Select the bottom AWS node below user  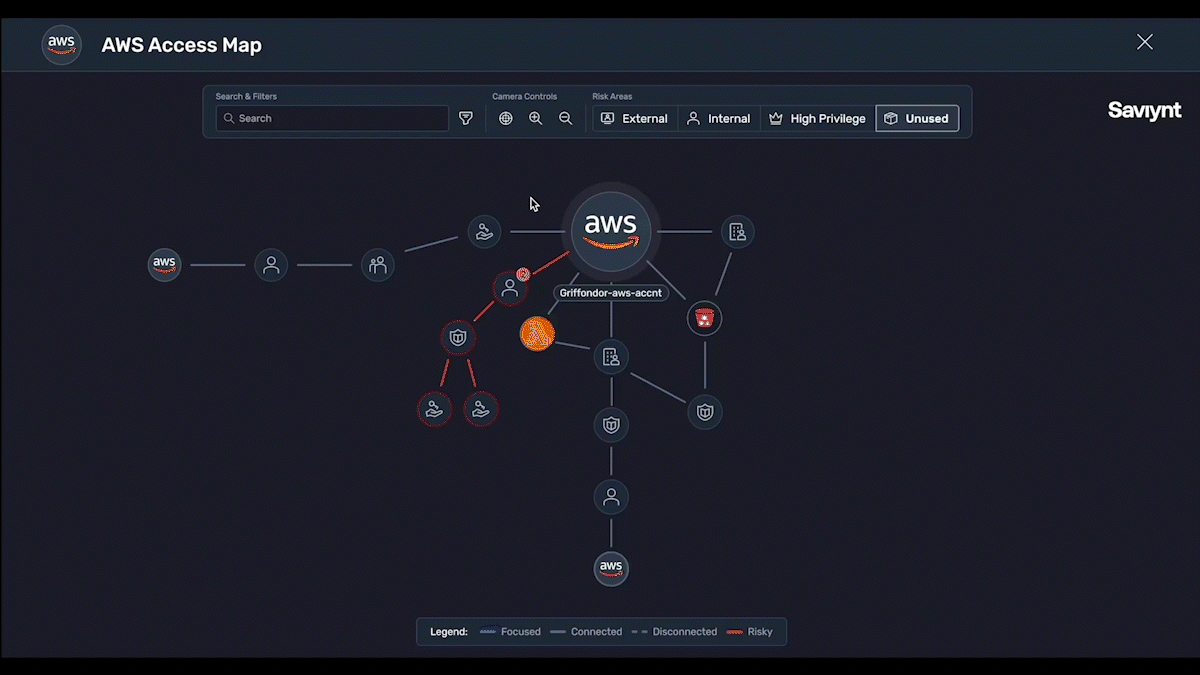pyautogui.click(x=611, y=568)
